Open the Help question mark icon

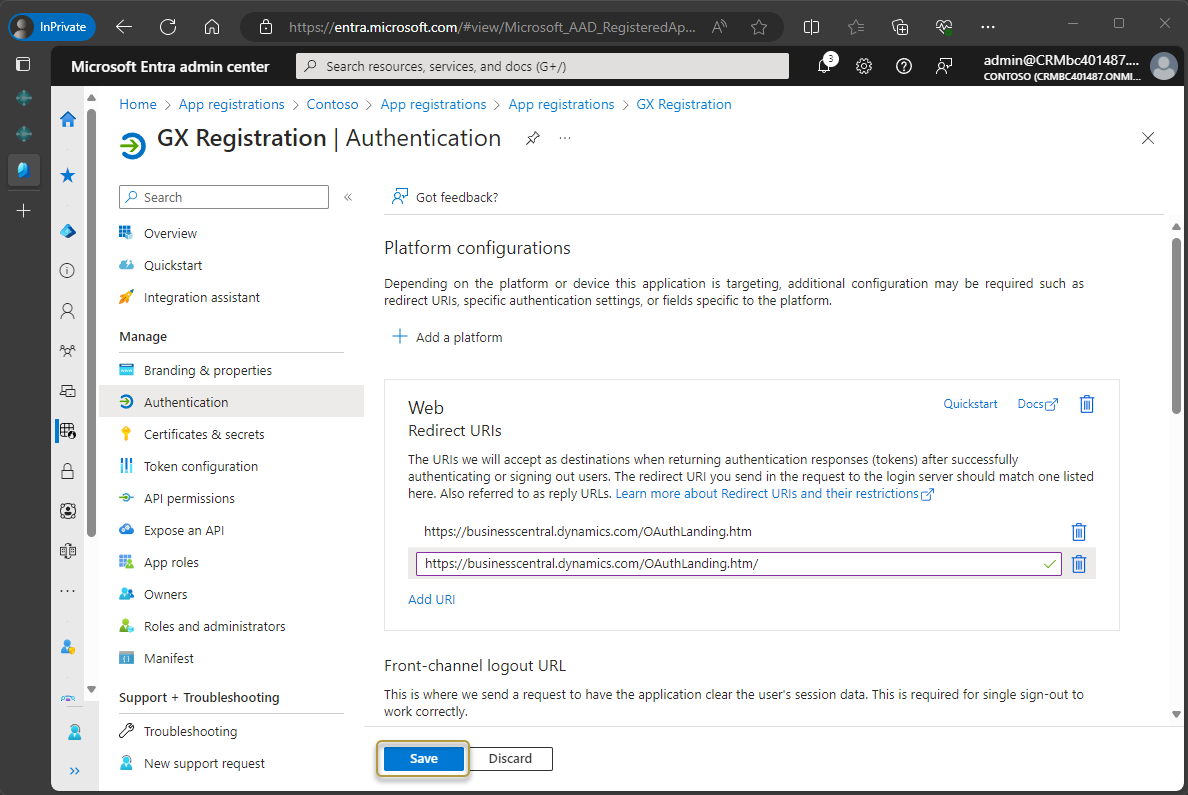pyautogui.click(x=904, y=66)
